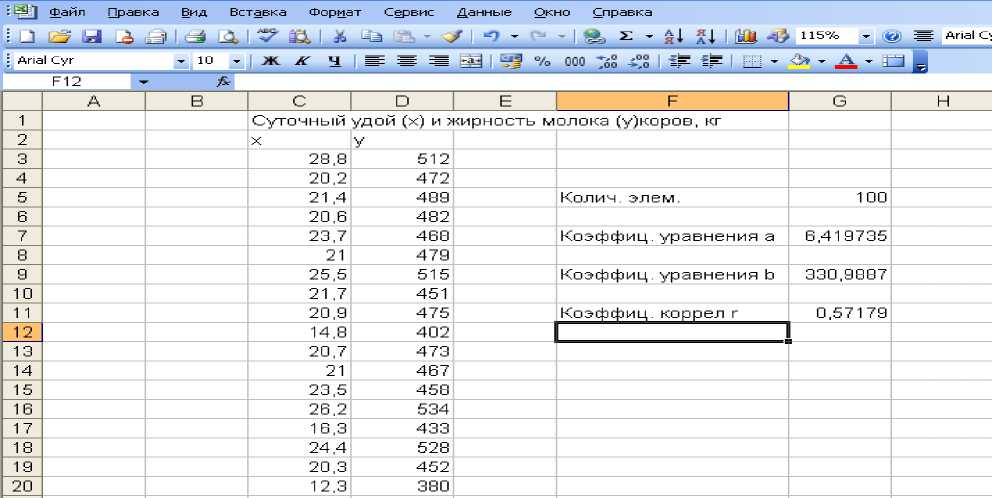Image resolution: width=992 pixels, height=498 pixels.
Task: Undo the last action
Action: click(491, 36)
